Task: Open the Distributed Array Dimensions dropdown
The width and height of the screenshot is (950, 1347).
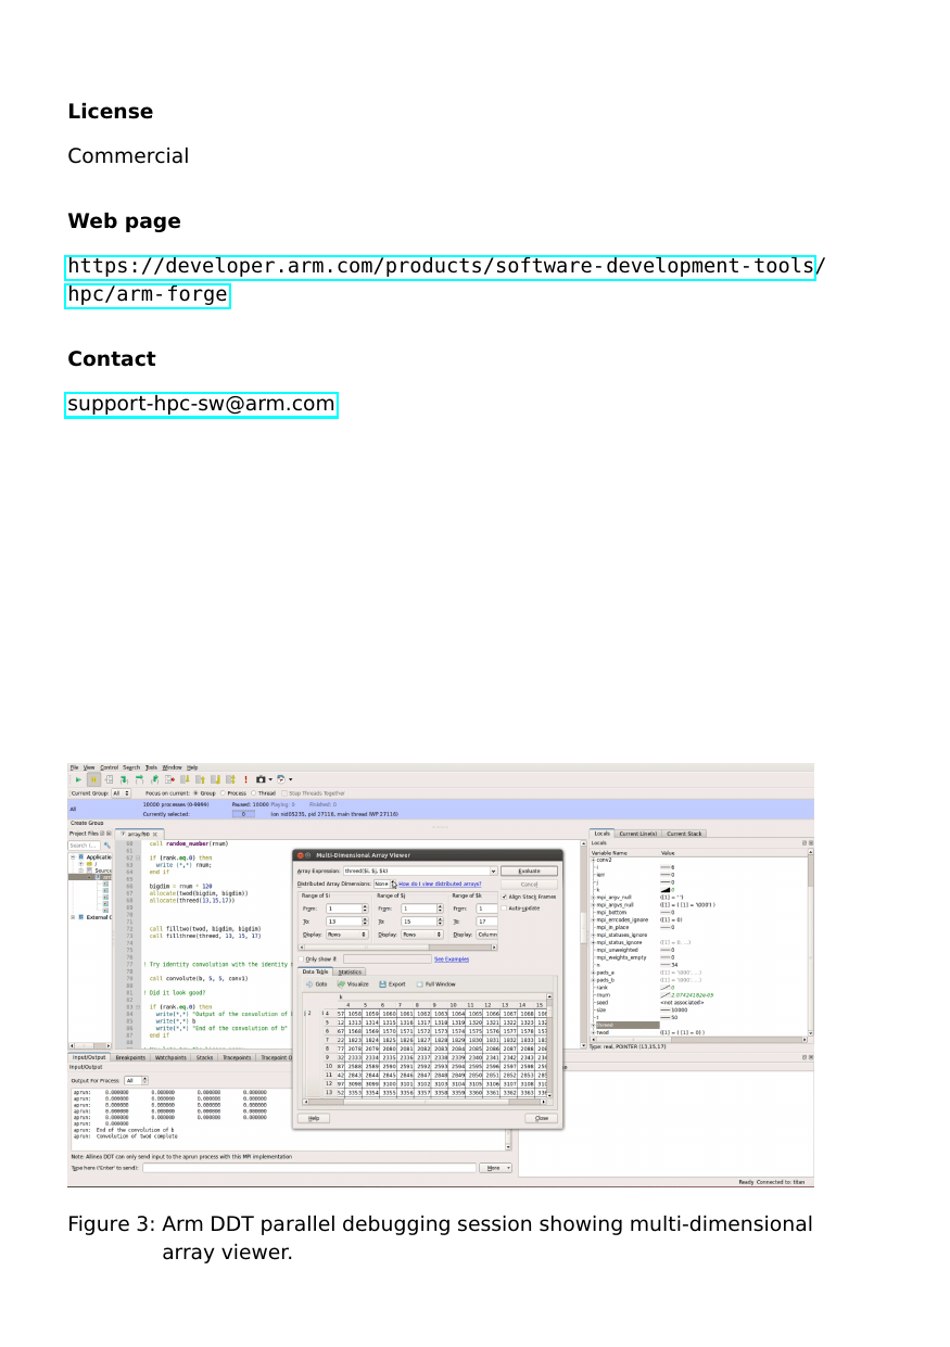Action: [x=383, y=884]
